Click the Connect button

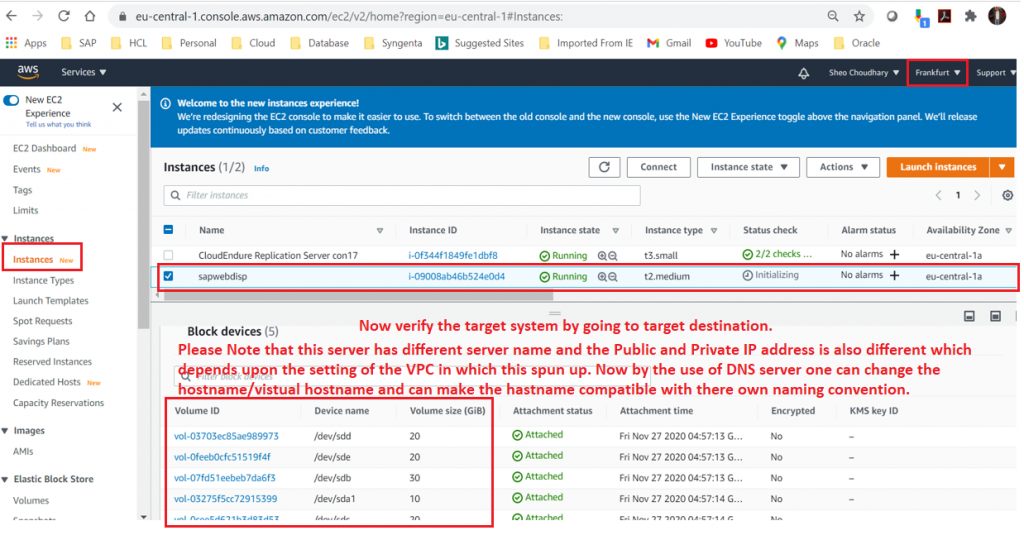(658, 167)
